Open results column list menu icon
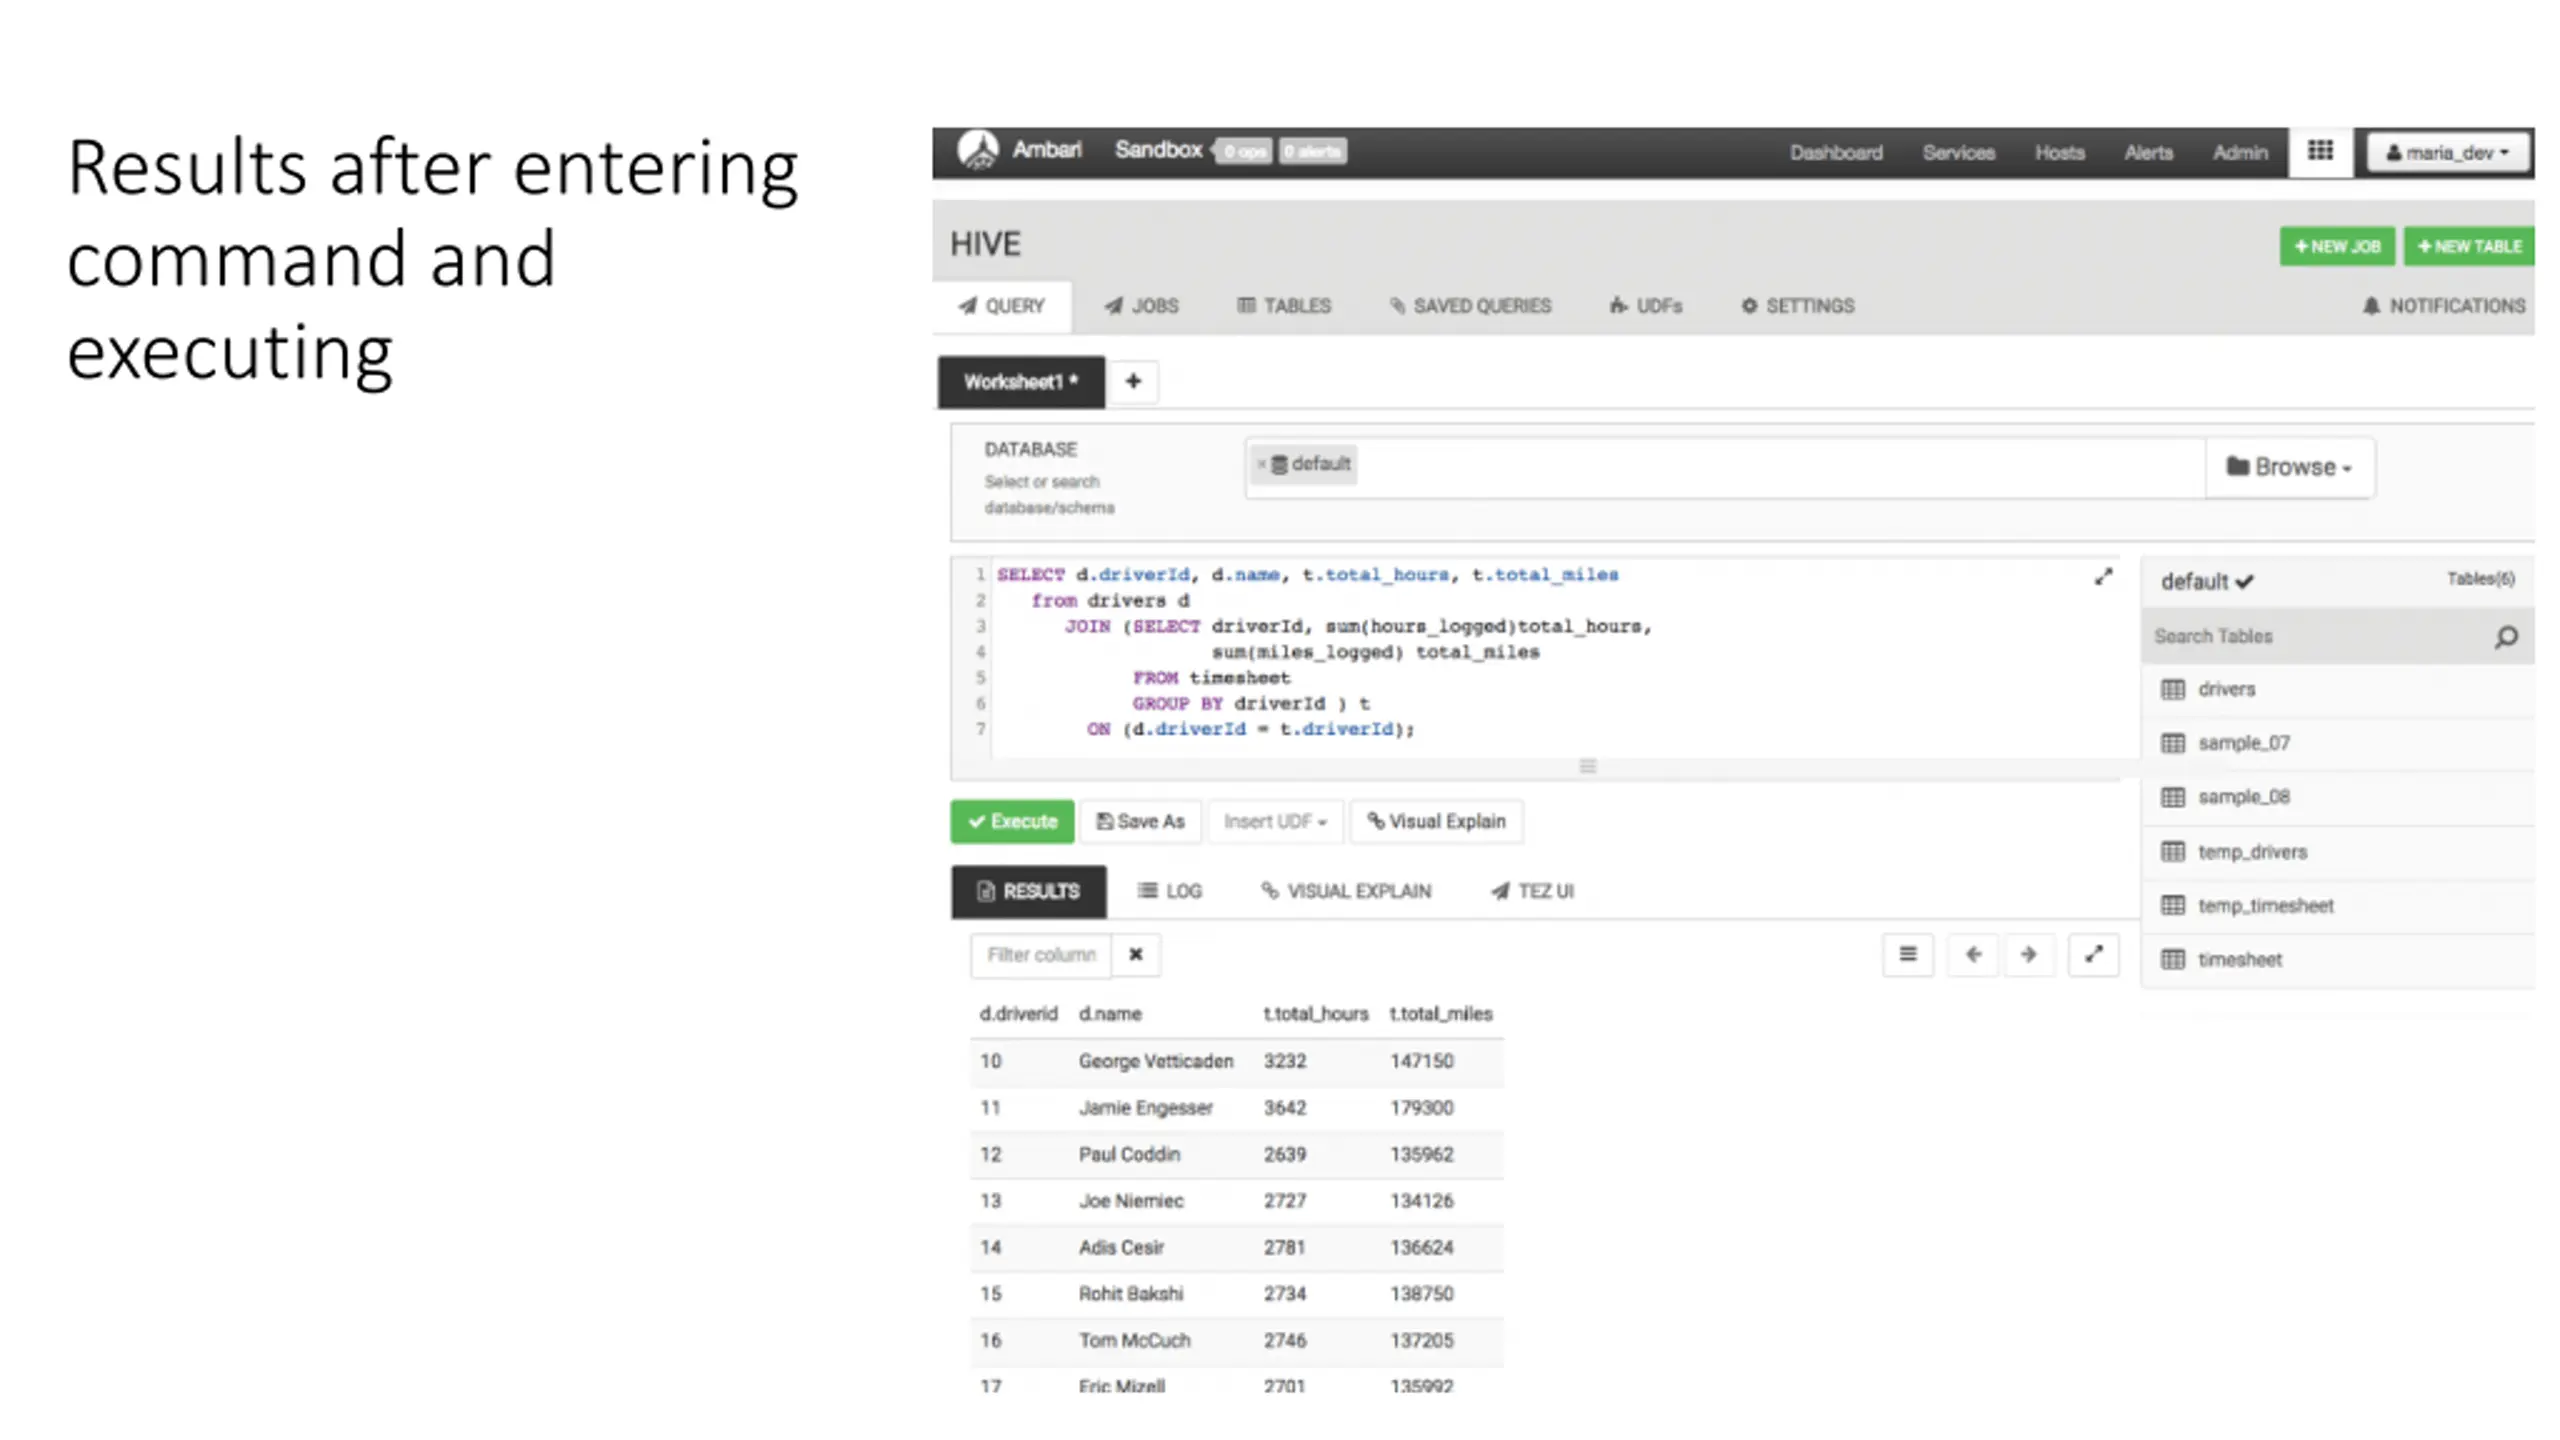The width and height of the screenshot is (2560, 1440). coord(1908,954)
